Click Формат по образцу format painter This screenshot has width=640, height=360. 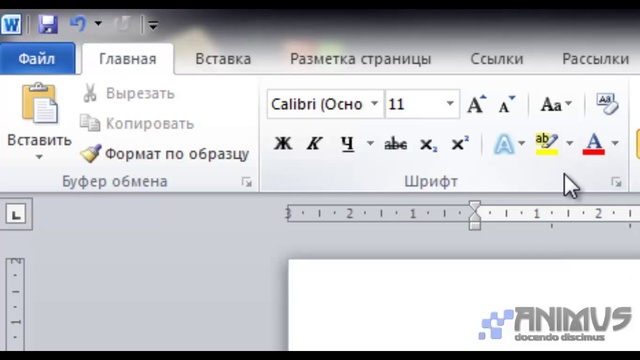coord(164,154)
